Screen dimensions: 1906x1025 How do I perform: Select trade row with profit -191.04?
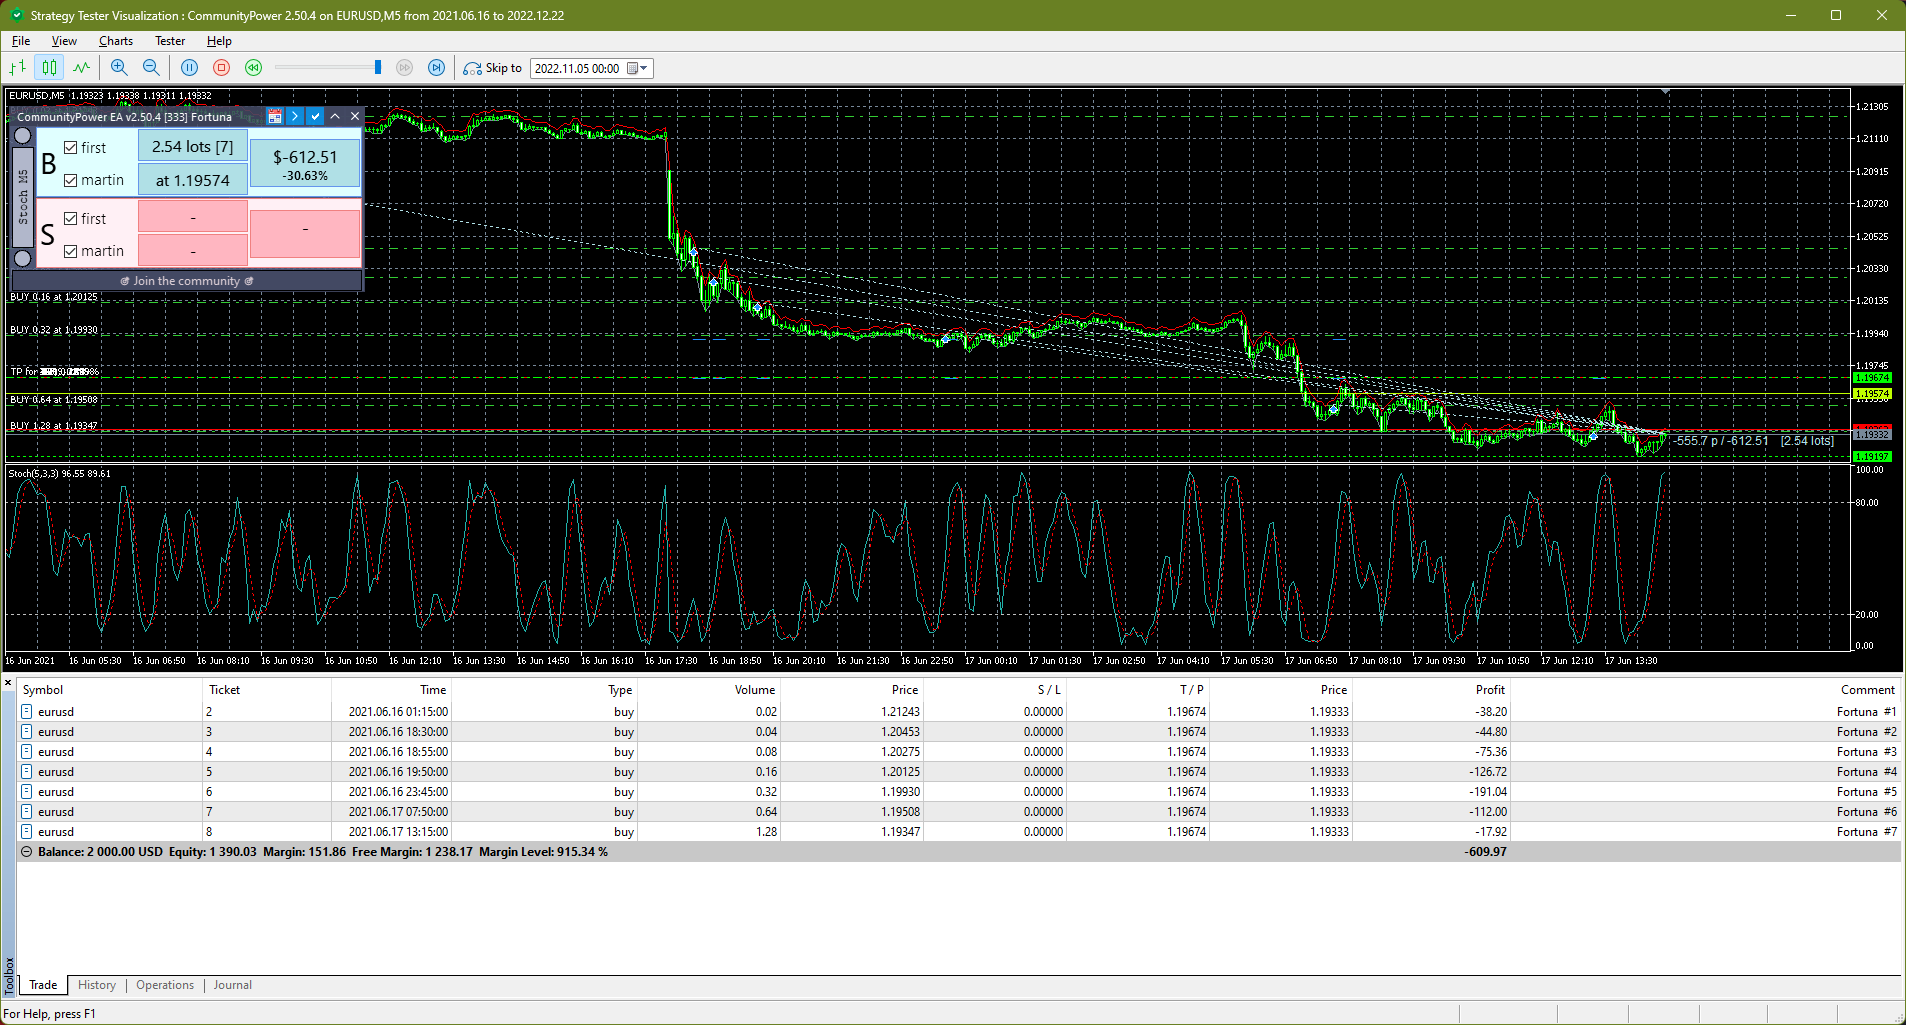tap(958, 792)
